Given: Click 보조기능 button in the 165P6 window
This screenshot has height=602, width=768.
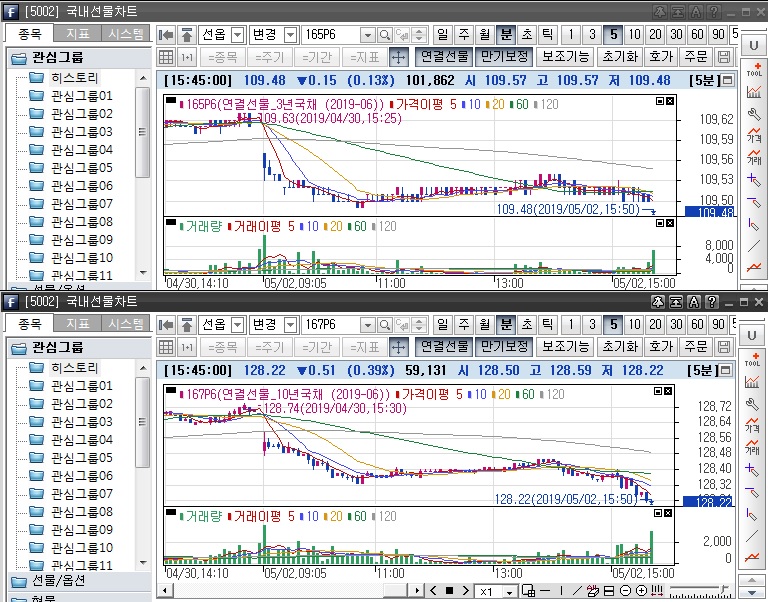Looking at the screenshot, I should 565,57.
